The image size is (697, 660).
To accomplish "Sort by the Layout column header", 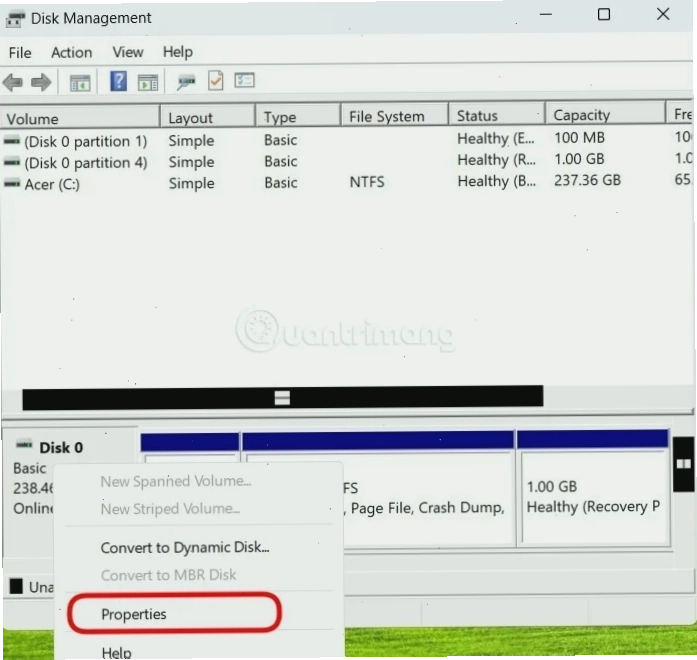I will [x=208, y=117].
